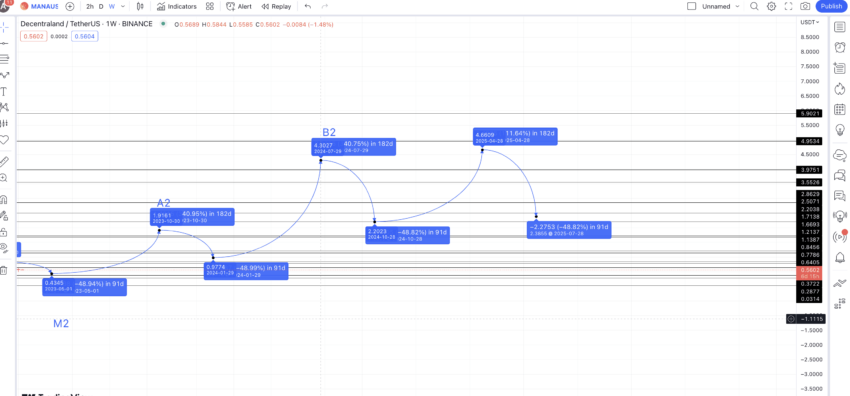Select the 4.3027 price range label box
The height and width of the screenshot is (396, 850).
354,147
